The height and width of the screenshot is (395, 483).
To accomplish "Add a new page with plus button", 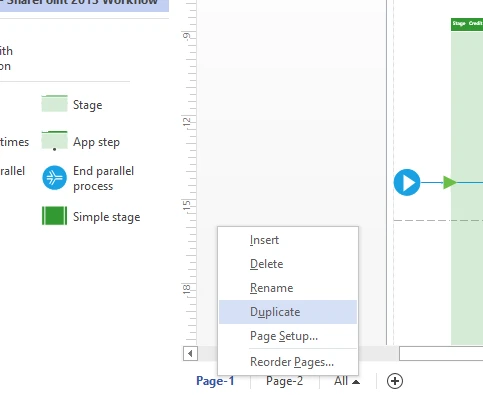I will point(395,381).
